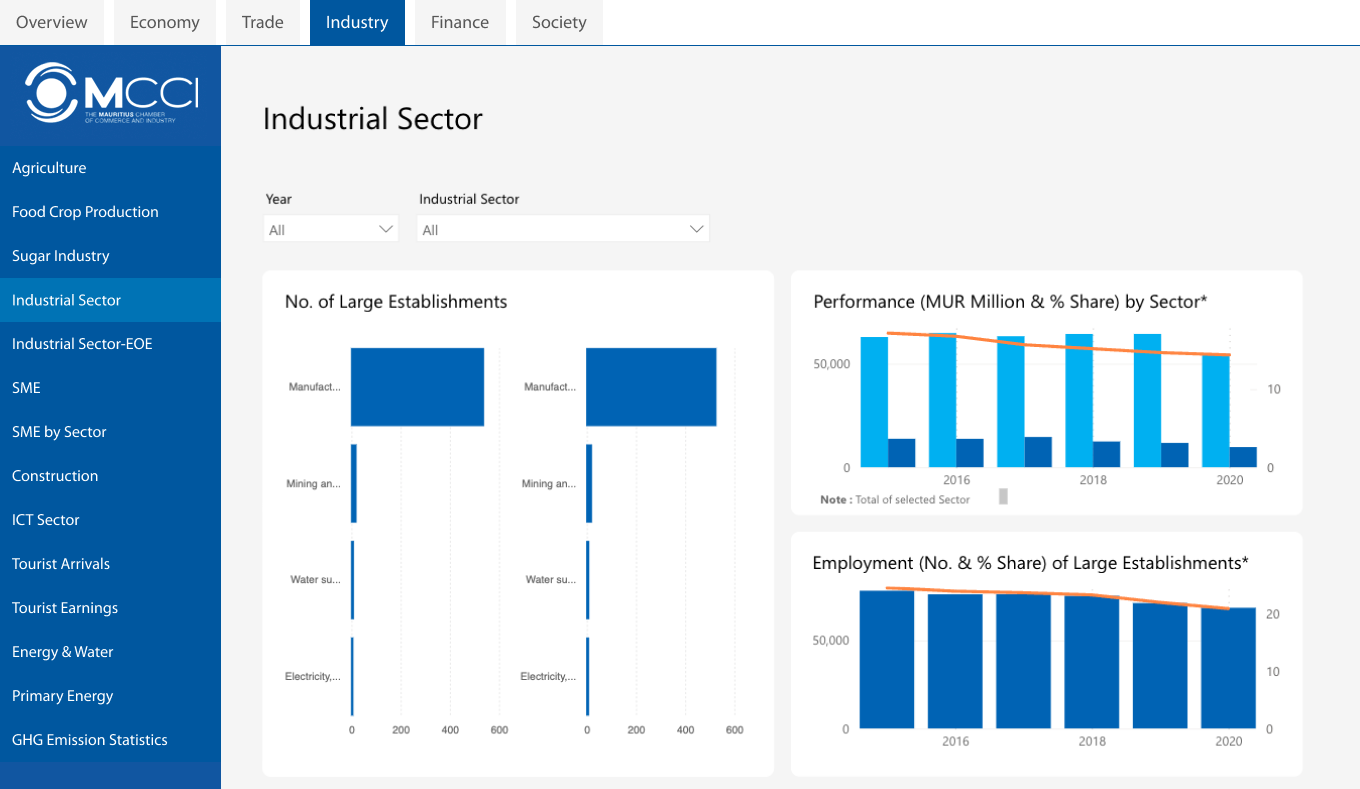
Task: Go to the Society tab
Action: coord(559,22)
